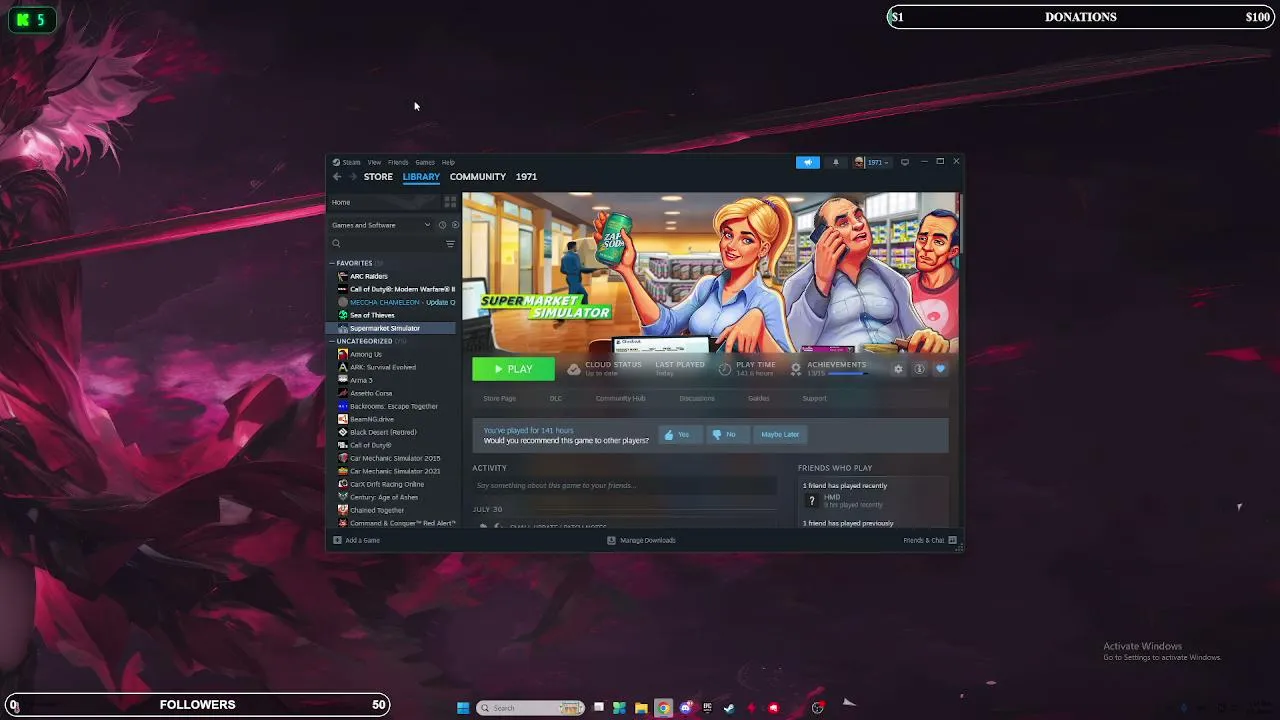This screenshot has width=1280, height=720.
Task: Open Steam taskbar icon
Action: coord(729,708)
